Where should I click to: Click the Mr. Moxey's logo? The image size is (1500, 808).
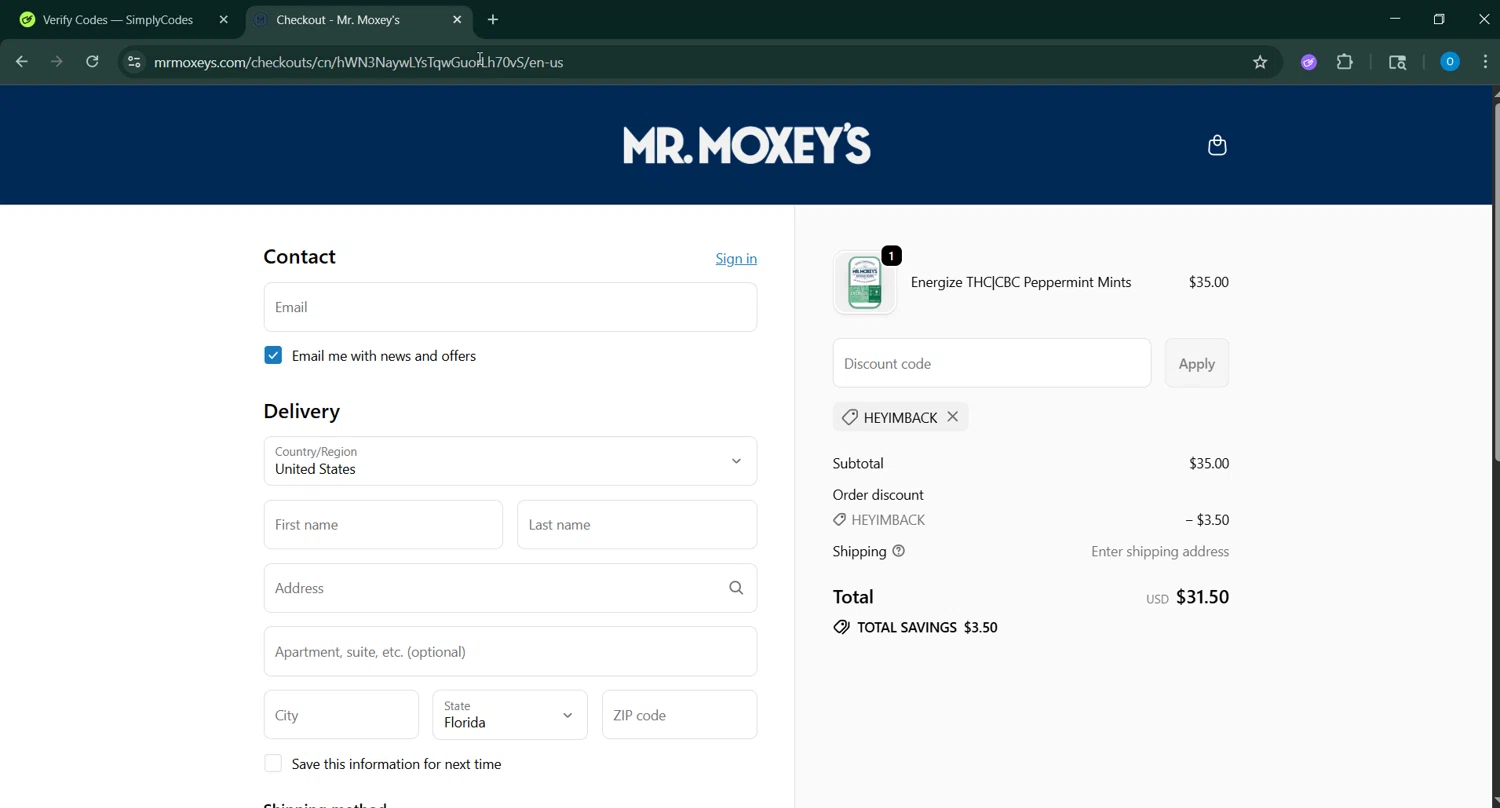point(747,145)
